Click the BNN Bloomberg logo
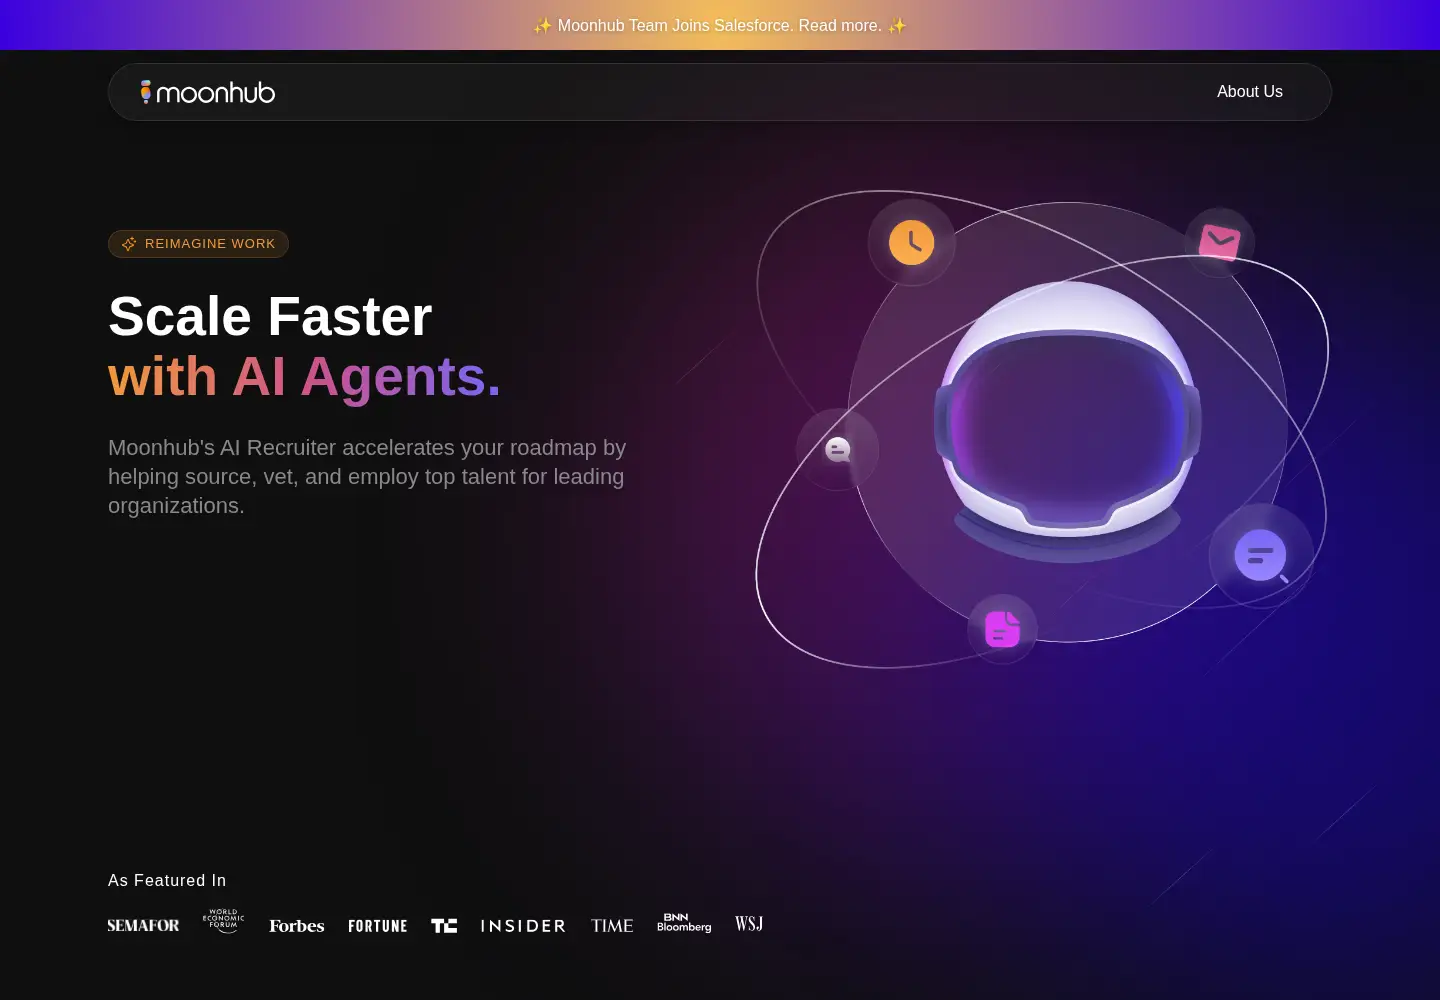 (x=684, y=922)
